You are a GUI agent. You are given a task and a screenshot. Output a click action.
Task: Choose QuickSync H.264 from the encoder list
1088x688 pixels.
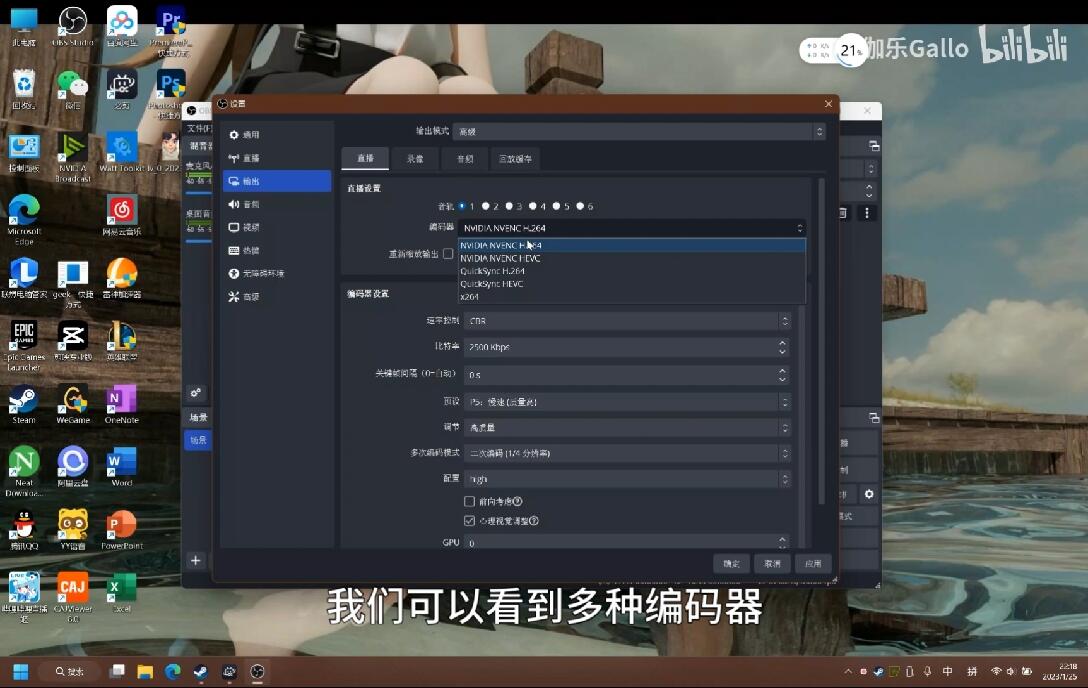[x=631, y=271]
